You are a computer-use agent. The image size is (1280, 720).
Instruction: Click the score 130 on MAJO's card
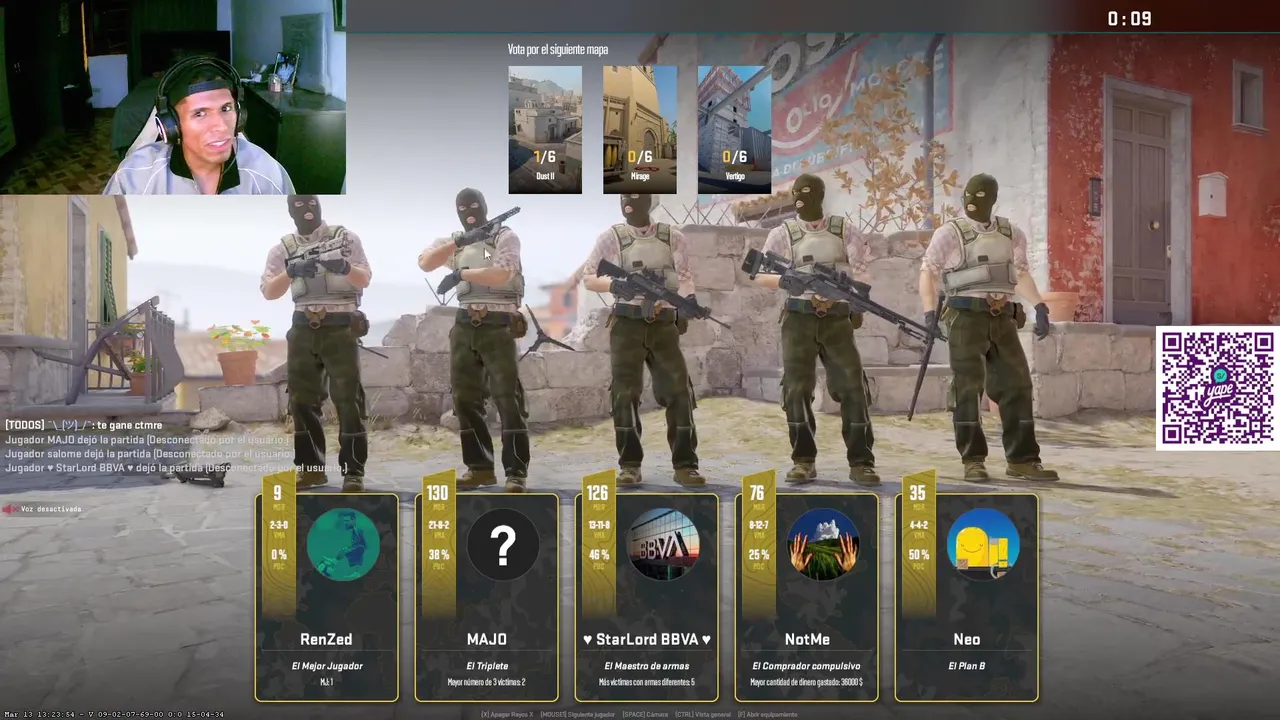pos(437,493)
